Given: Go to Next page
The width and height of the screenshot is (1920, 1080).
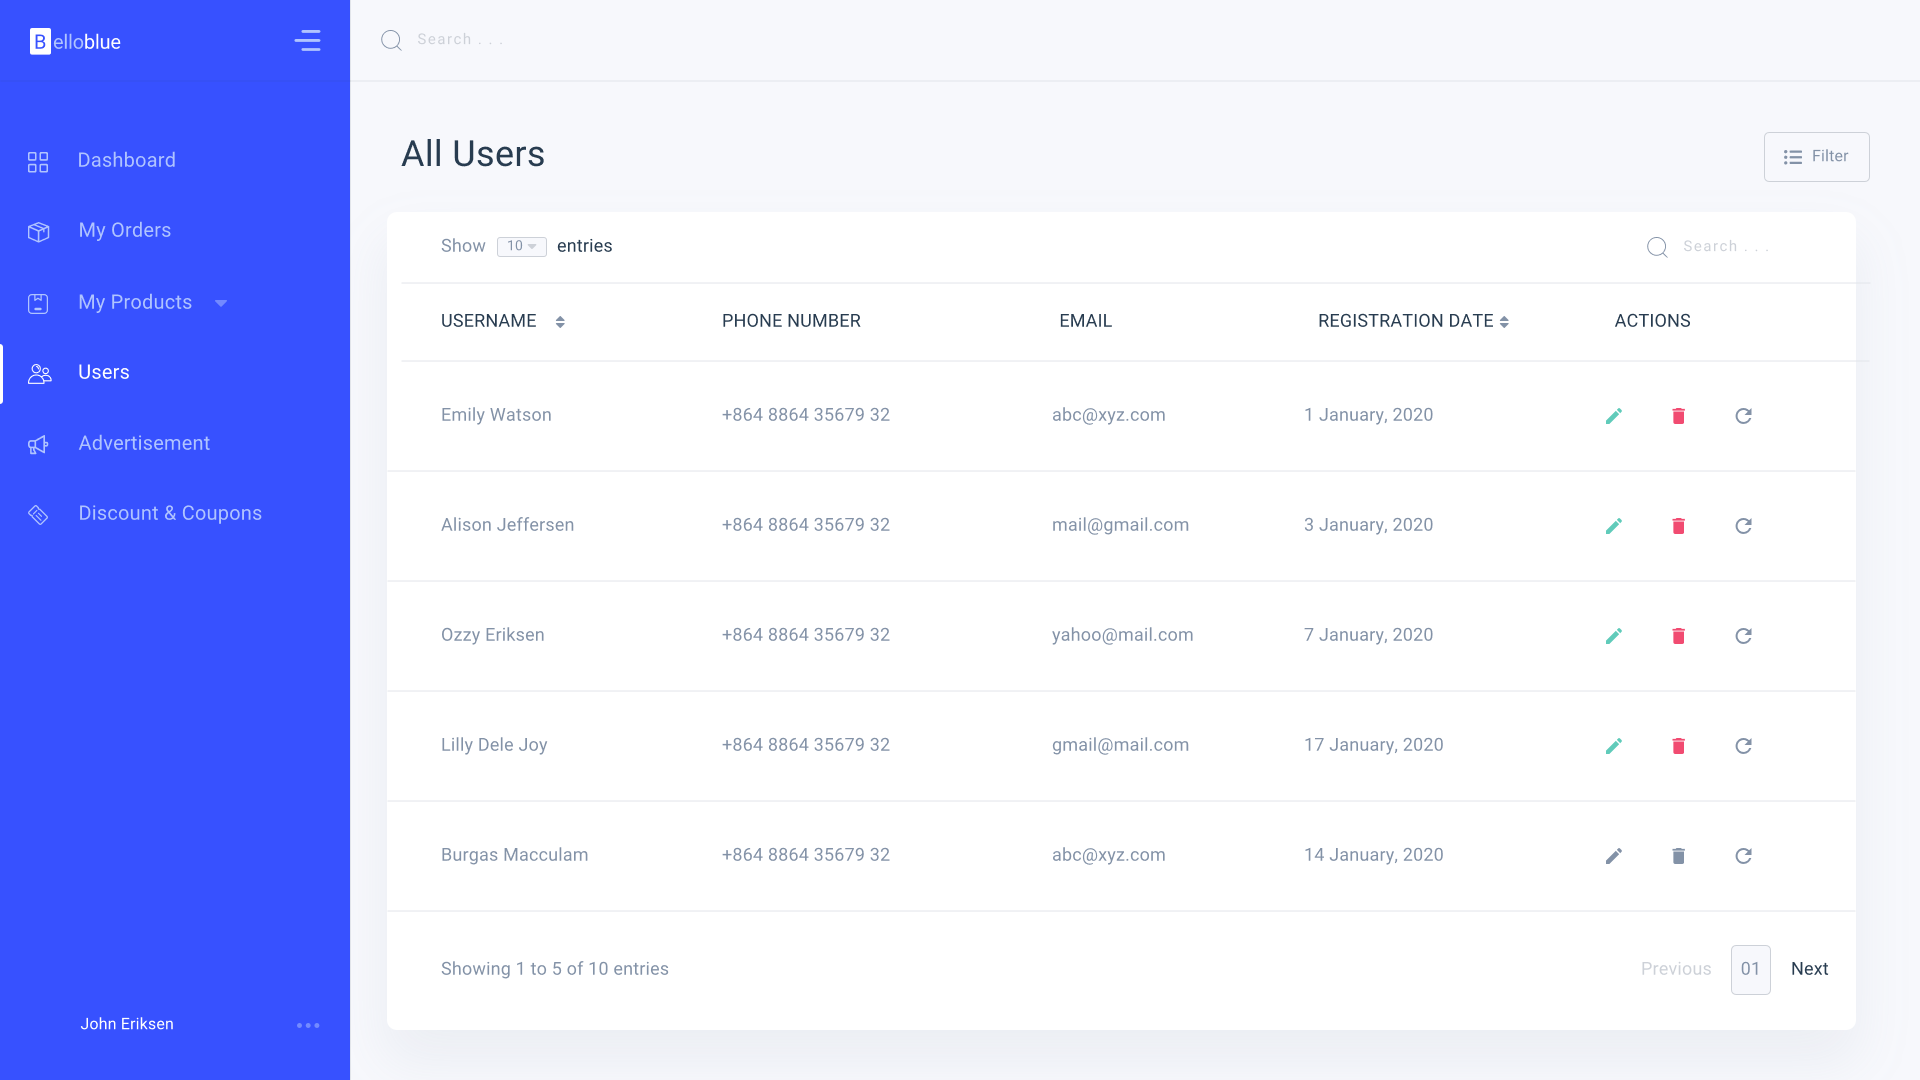Looking at the screenshot, I should pos(1809,969).
